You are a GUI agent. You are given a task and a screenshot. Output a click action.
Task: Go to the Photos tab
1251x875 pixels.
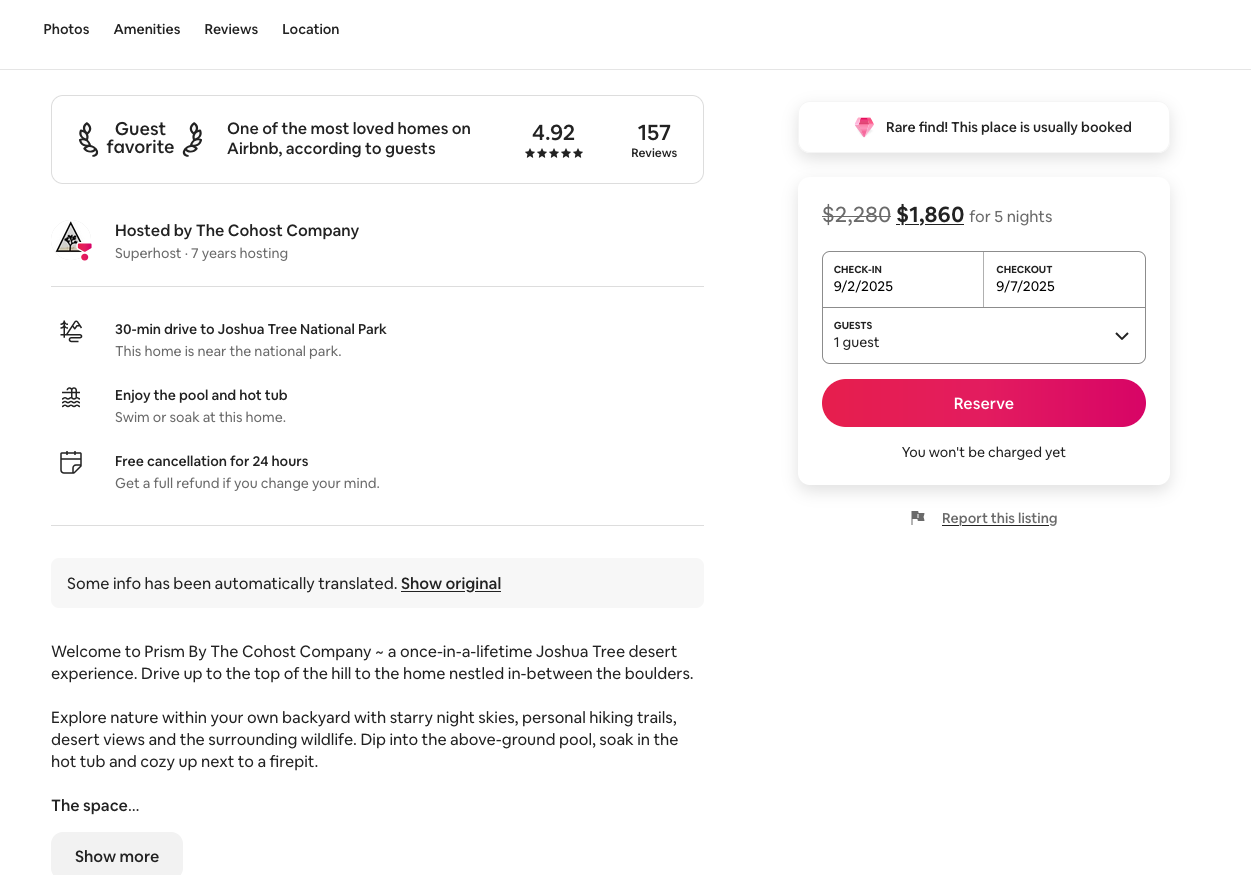coord(66,29)
